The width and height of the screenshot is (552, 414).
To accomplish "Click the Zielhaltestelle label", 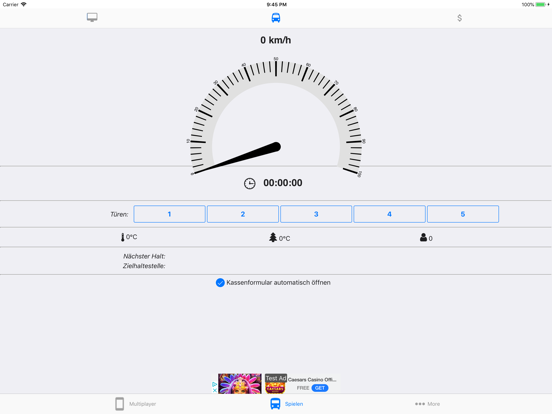I will pyautogui.click(x=144, y=266).
